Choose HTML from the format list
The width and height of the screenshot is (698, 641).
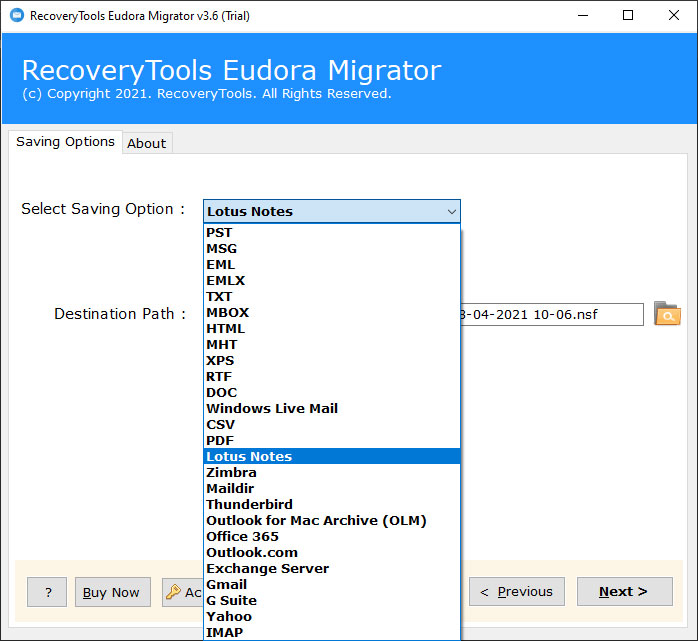pyautogui.click(x=332, y=329)
